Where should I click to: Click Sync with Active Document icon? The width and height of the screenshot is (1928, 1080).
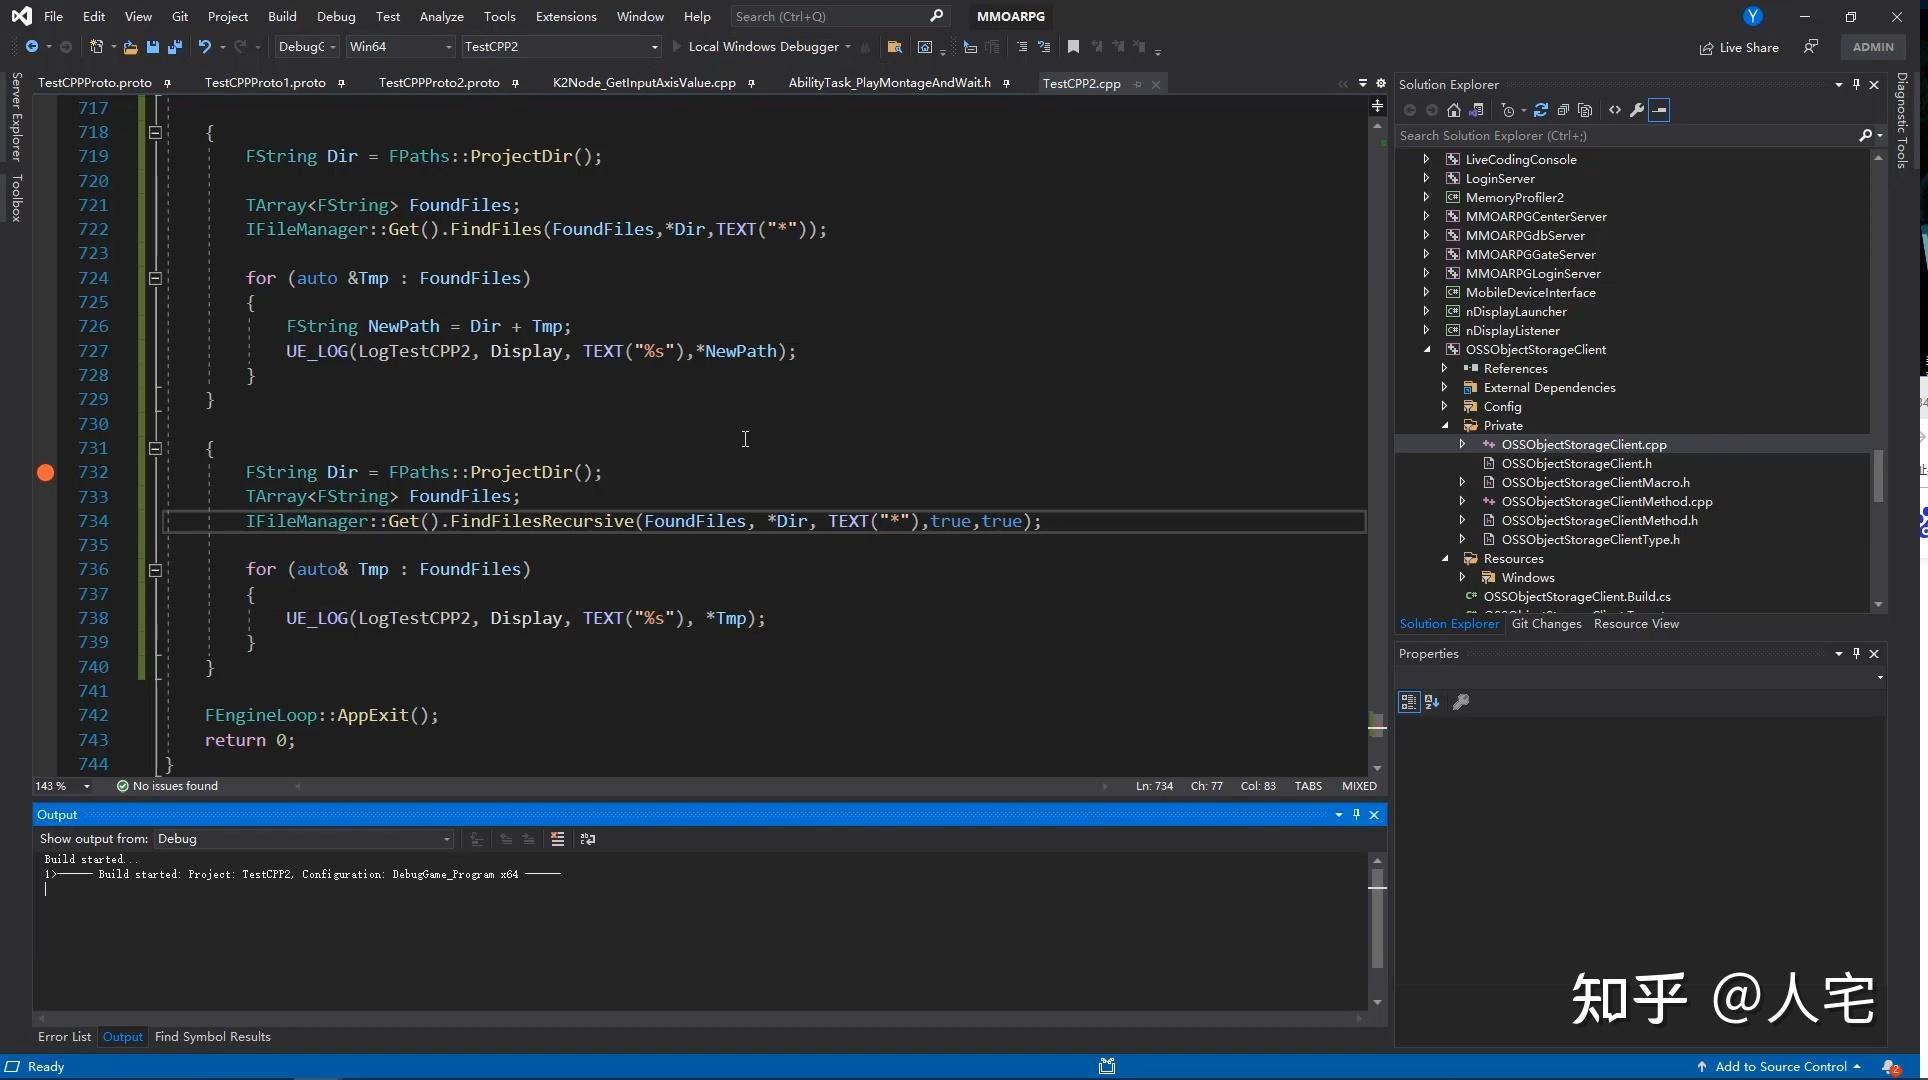(x=1540, y=110)
